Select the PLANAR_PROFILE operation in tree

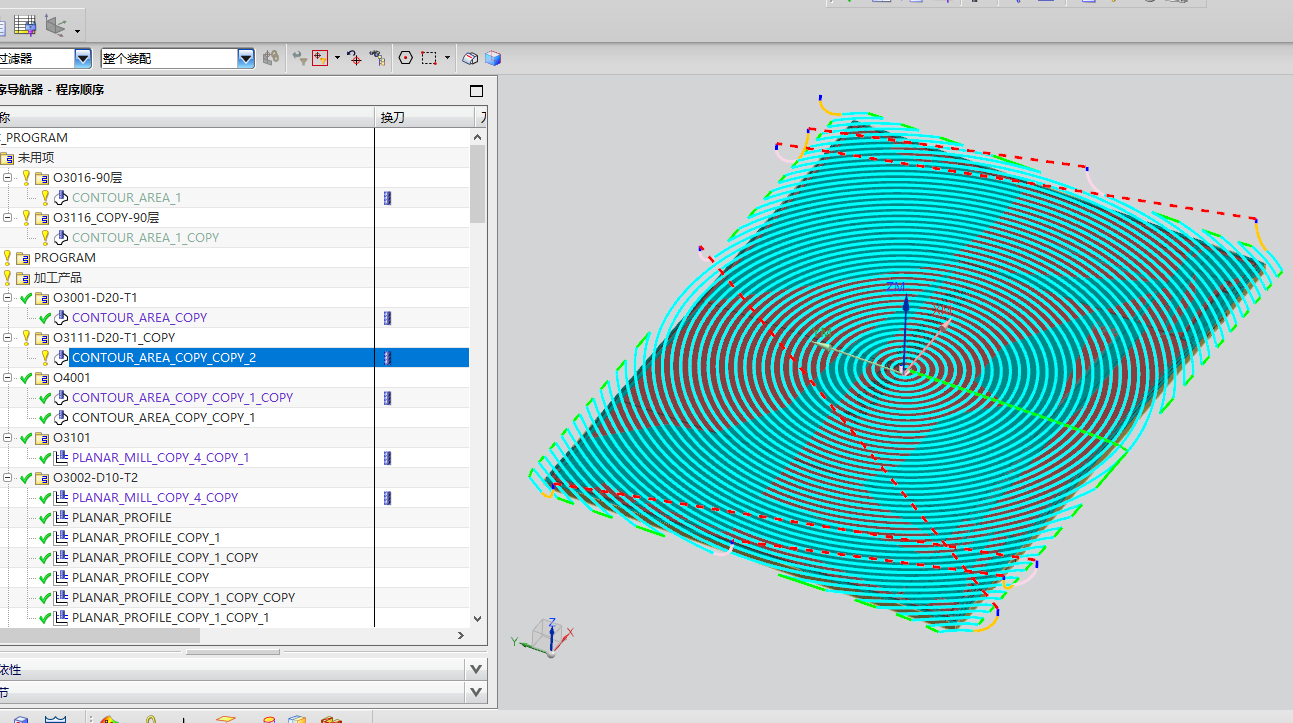[121, 518]
